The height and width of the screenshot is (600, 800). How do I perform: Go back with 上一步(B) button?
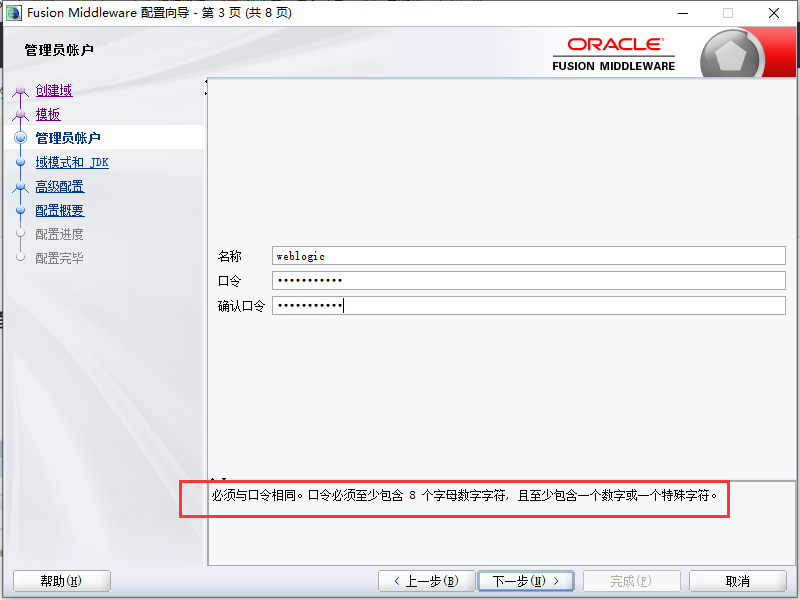click(x=427, y=581)
